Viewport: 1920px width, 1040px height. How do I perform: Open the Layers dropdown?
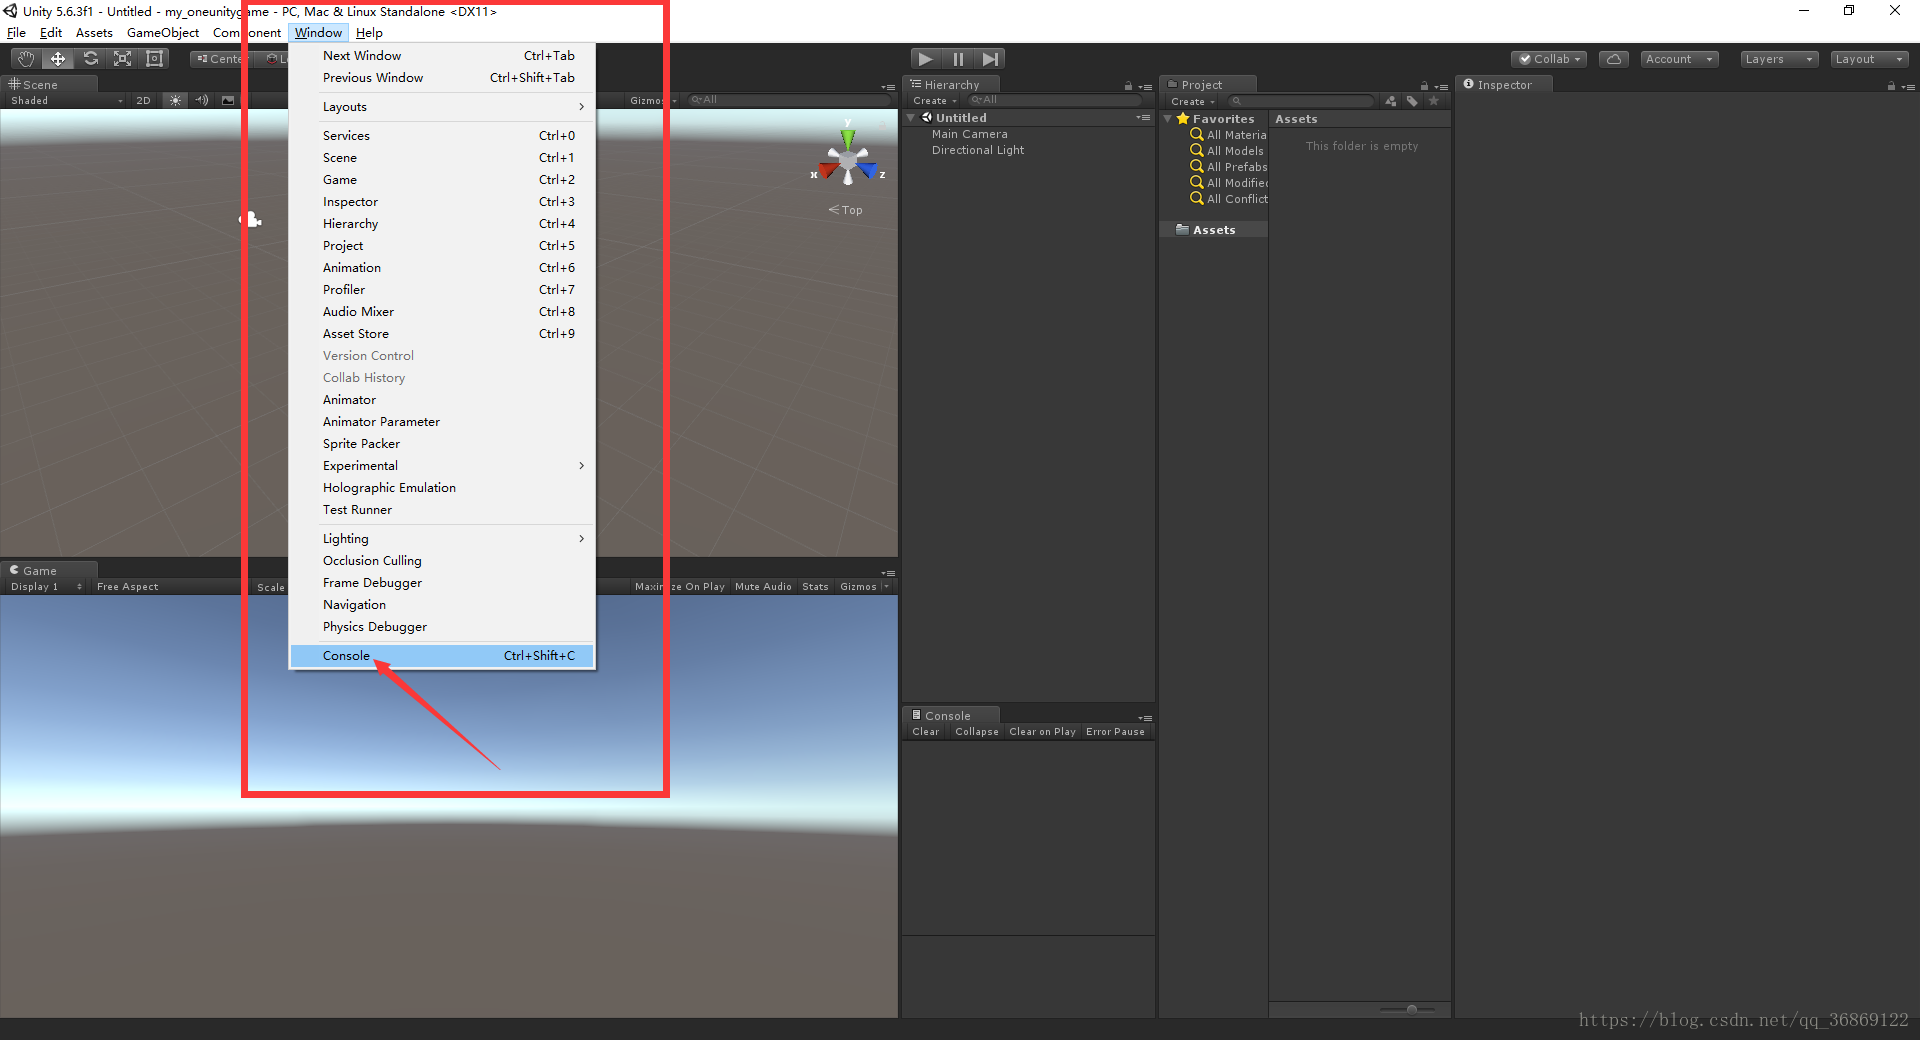tap(1779, 59)
